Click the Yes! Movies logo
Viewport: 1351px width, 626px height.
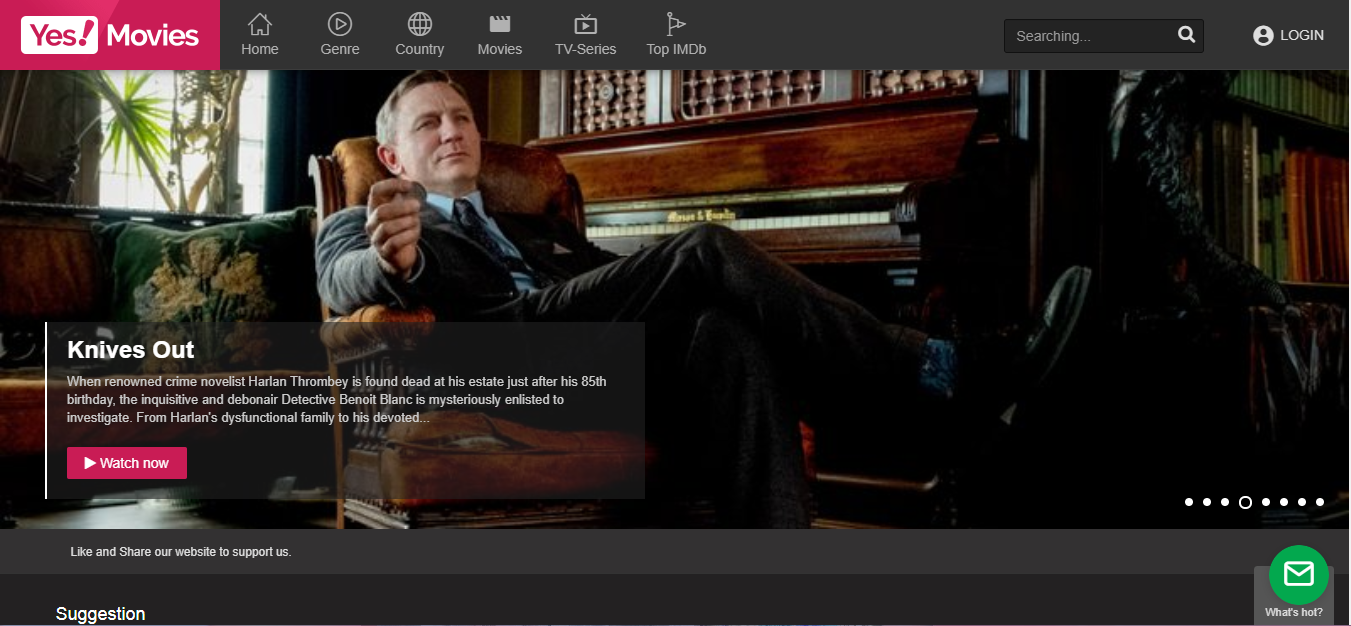coord(110,35)
